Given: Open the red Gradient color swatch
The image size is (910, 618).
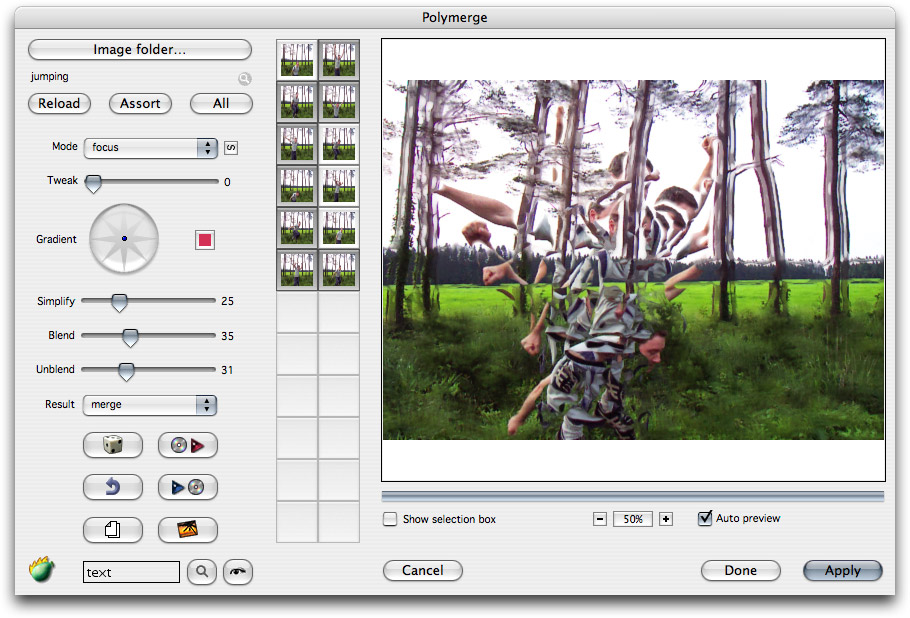Looking at the screenshot, I should click(205, 240).
